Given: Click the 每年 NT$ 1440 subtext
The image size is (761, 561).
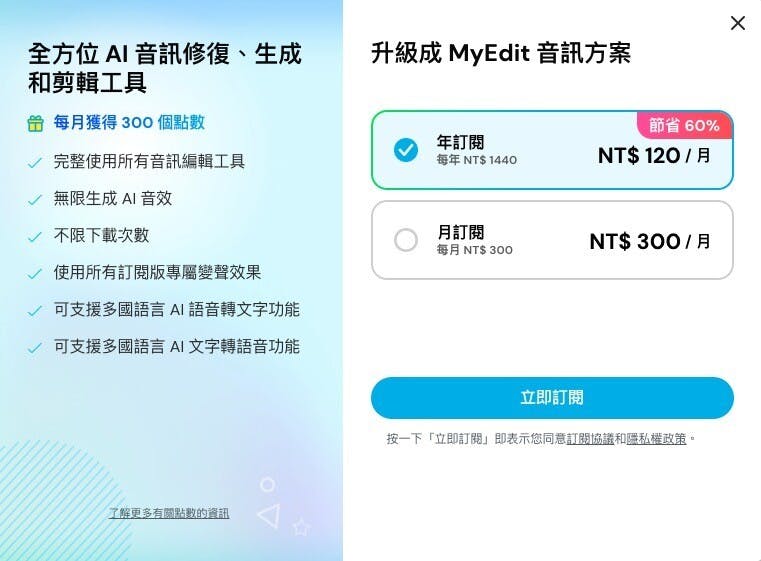Looking at the screenshot, I should pos(477,160).
